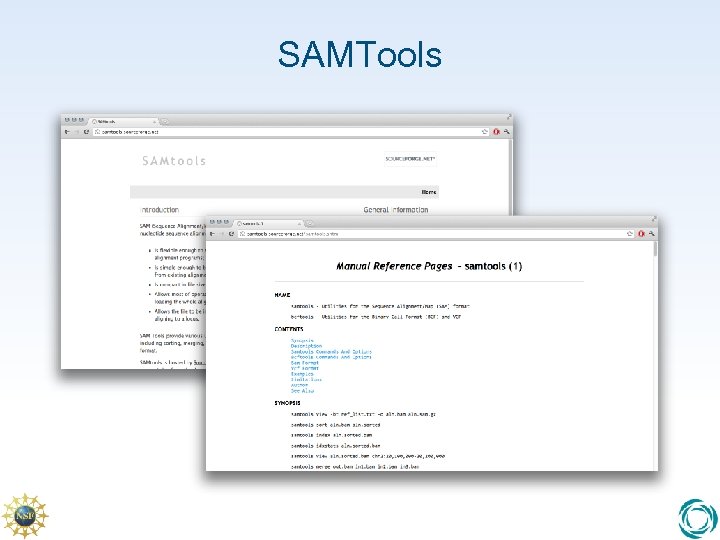This screenshot has width=720, height=540.
Task: Click SOURCEFORGE.NET logo in rear window
Action: click(x=410, y=159)
